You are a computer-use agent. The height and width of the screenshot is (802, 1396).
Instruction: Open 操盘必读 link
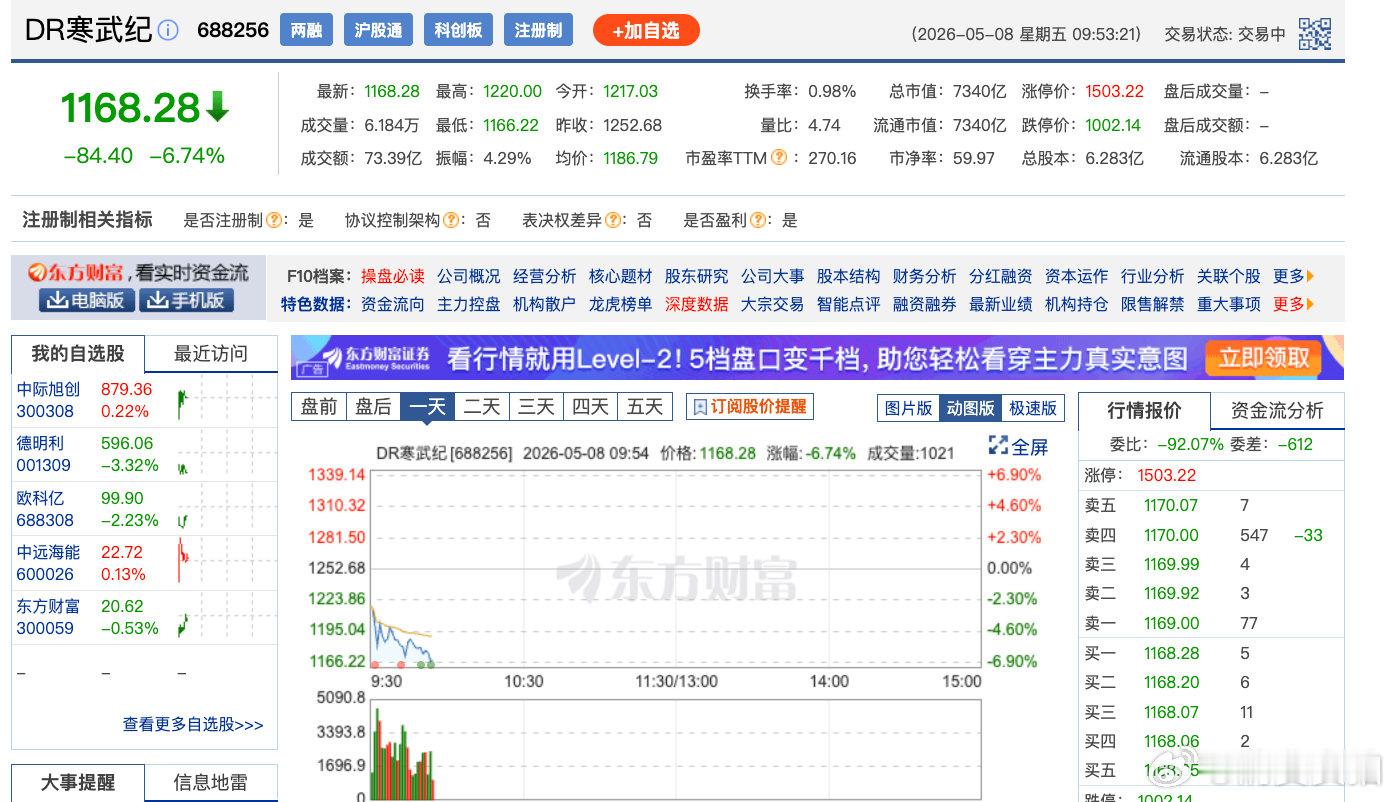click(x=392, y=276)
